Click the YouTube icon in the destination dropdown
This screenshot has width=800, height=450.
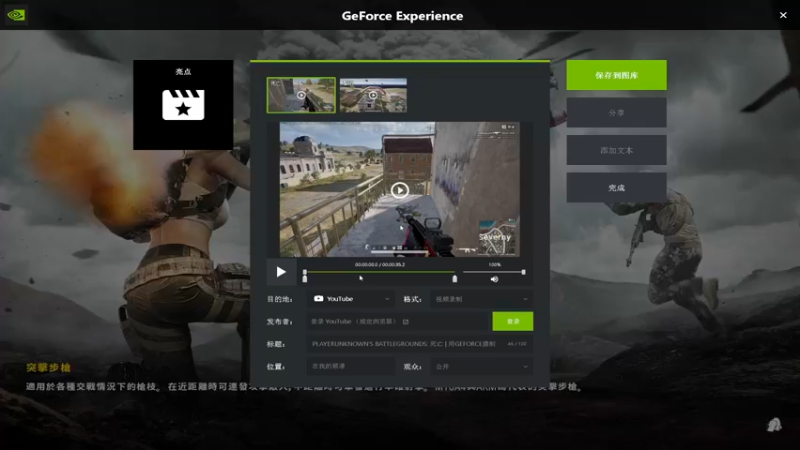318,298
